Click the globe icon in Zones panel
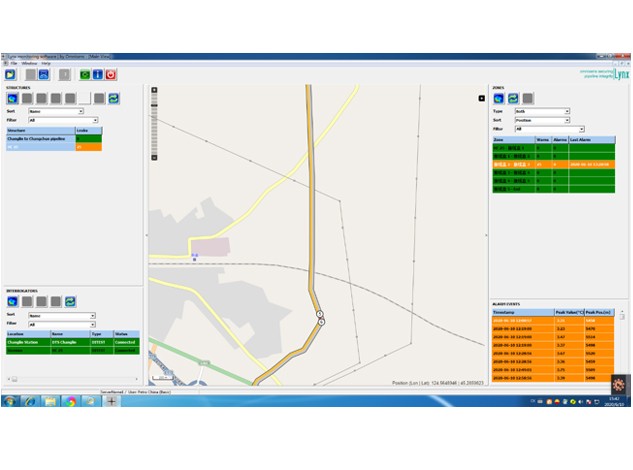The width and height of the screenshot is (633, 470). [498, 98]
